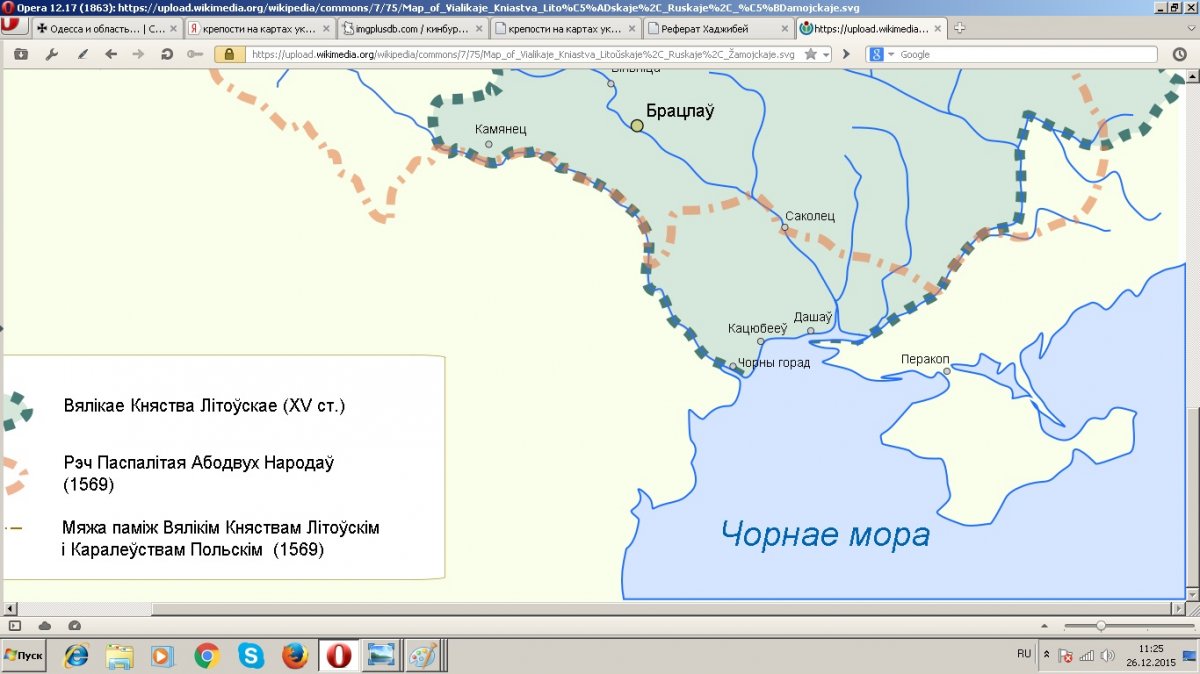Open the new tab plus button
The image size is (1200, 674).
pos(960,28)
